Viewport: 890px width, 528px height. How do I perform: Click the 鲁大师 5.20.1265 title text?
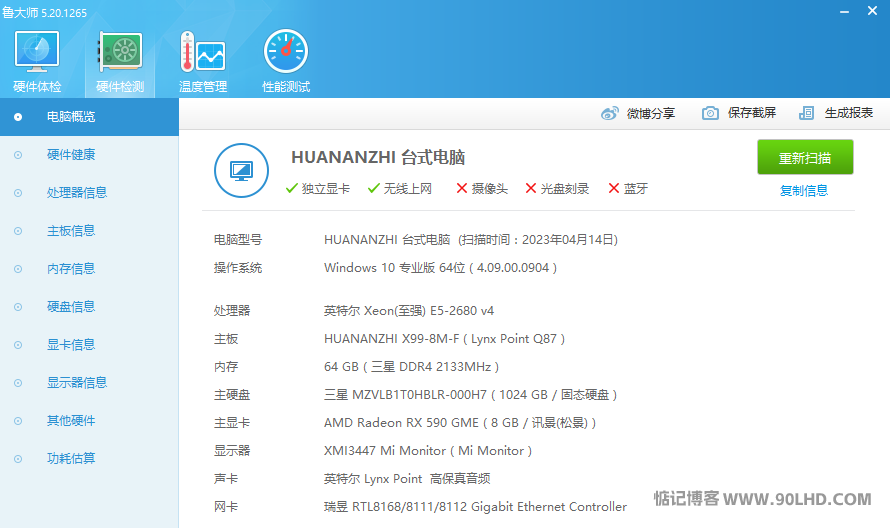(45, 12)
